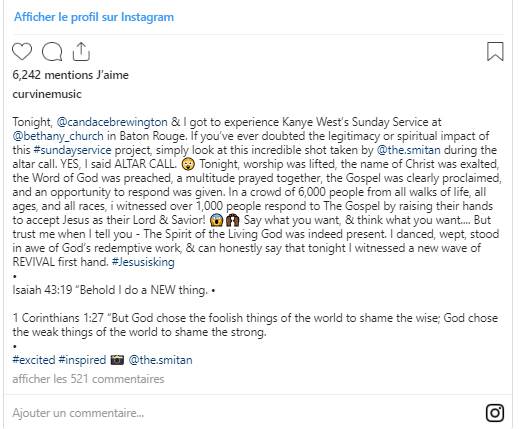Open the @candacebrewington mention

coord(112,122)
